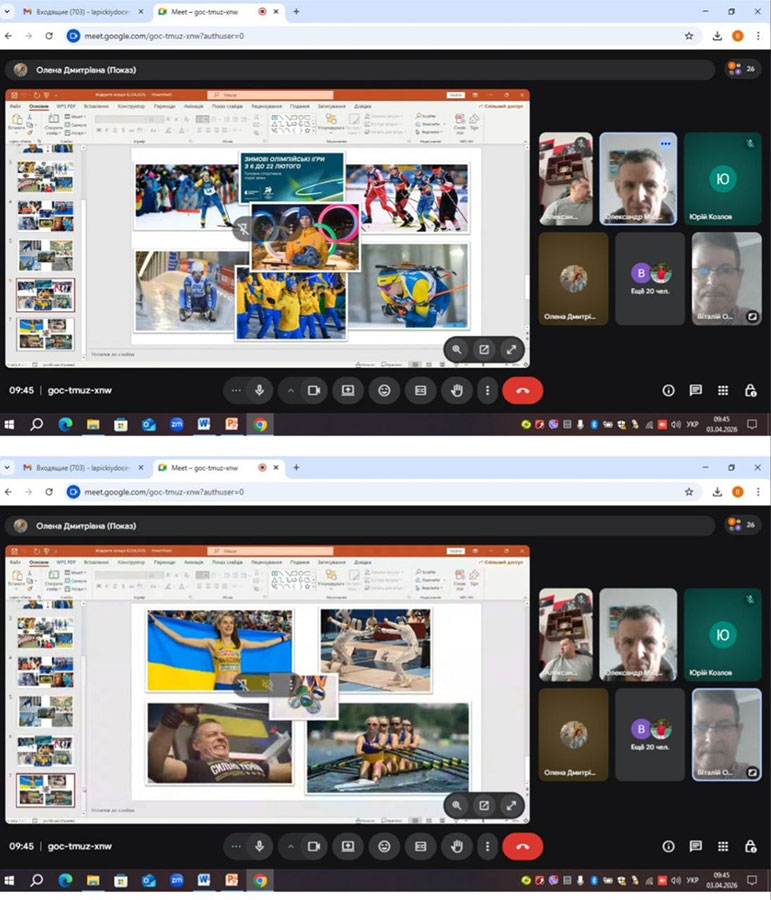This screenshot has height=900, width=771.
Task: Zoom the shared rowing slide presentation with magnifier
Action: coord(456,805)
